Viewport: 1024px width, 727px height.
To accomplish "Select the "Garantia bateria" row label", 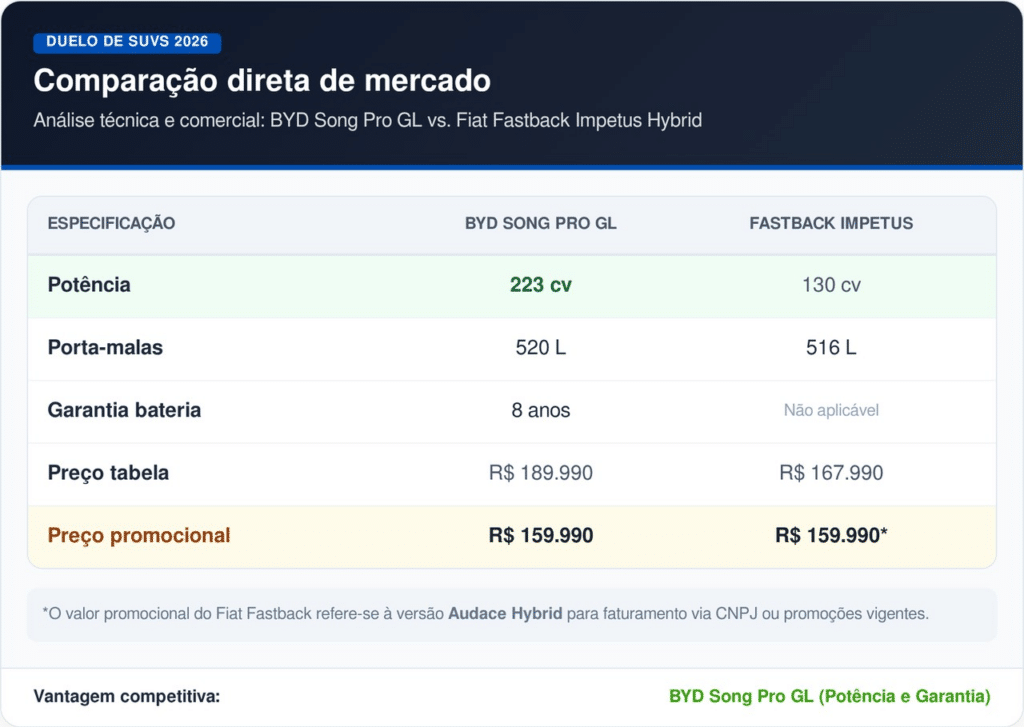I will click(x=124, y=410).
